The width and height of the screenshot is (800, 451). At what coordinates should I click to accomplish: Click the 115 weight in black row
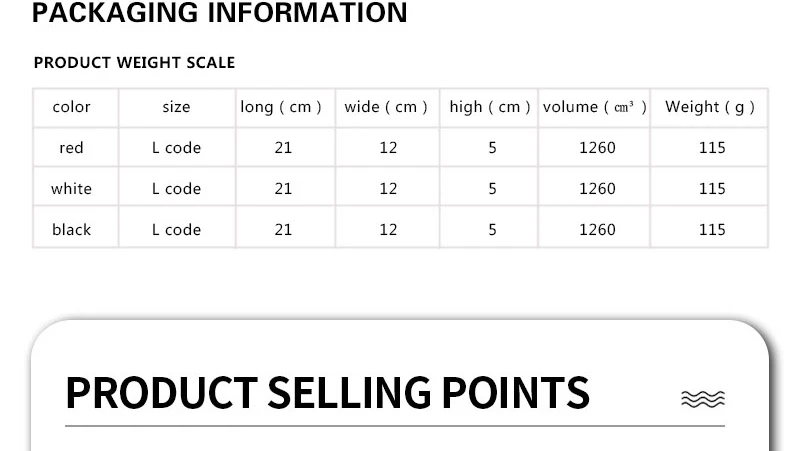pyautogui.click(x=712, y=230)
